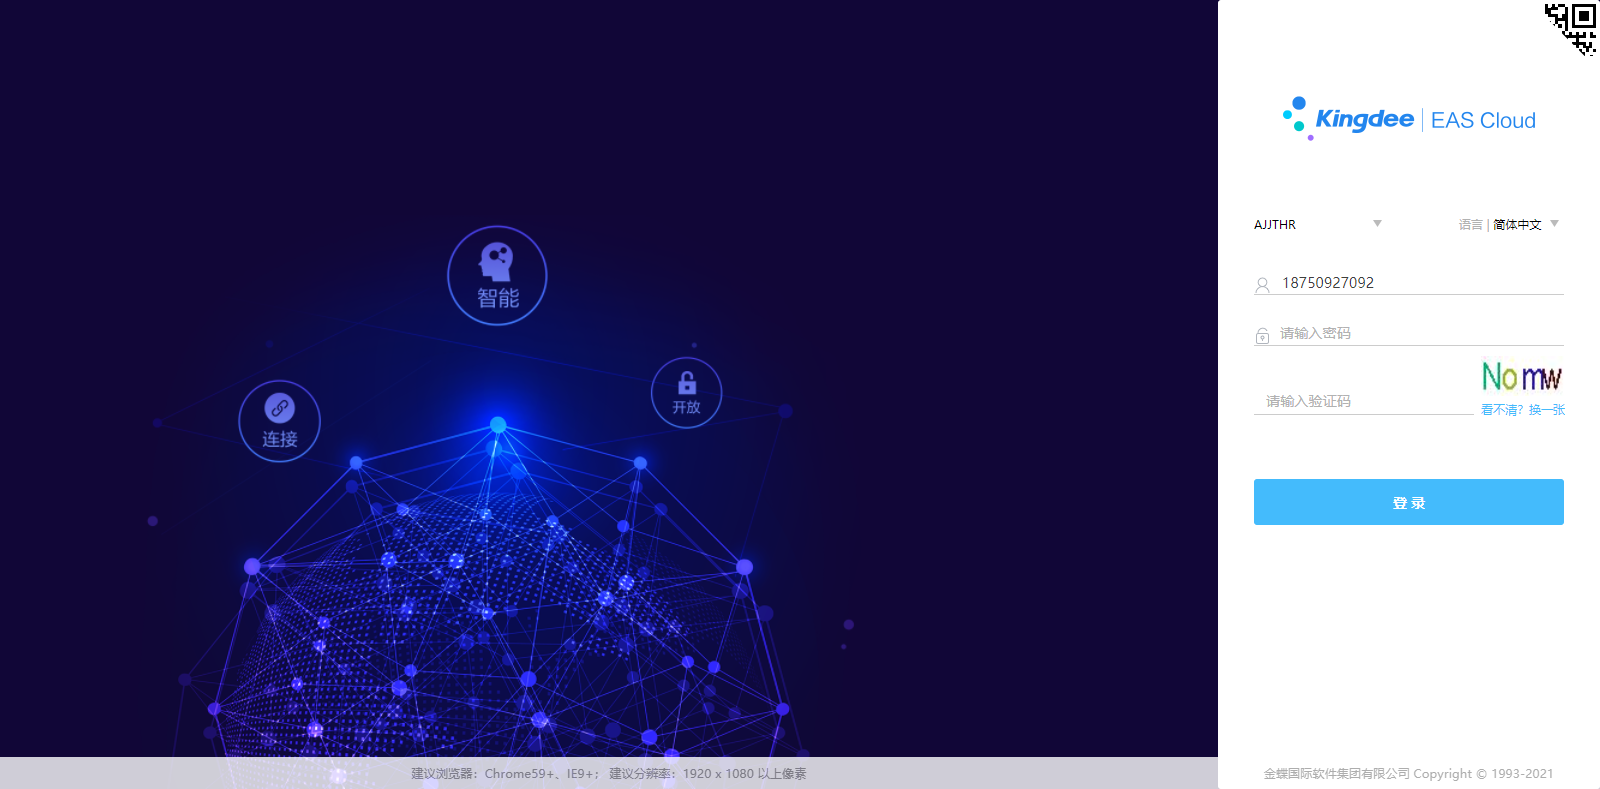Click the 金蝶国际软件集团 copyright footer text
This screenshot has height=789, width=1600.
1408,774
